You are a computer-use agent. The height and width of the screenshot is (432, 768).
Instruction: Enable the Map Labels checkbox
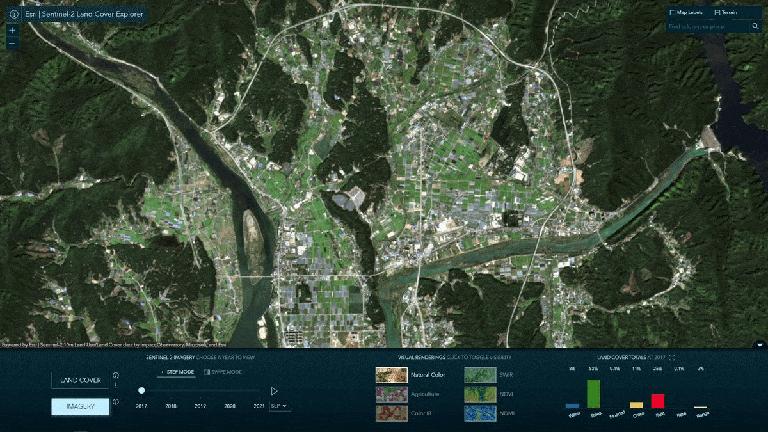pyautogui.click(x=672, y=12)
